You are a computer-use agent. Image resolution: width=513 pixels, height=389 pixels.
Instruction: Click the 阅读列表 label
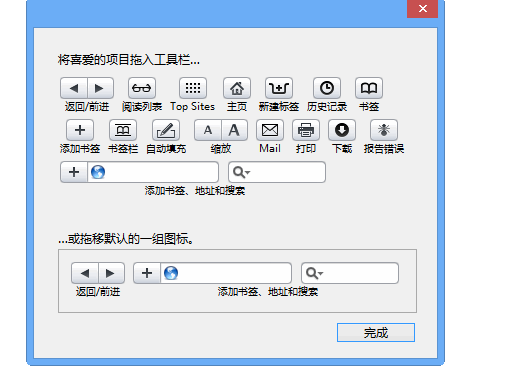[x=142, y=107]
